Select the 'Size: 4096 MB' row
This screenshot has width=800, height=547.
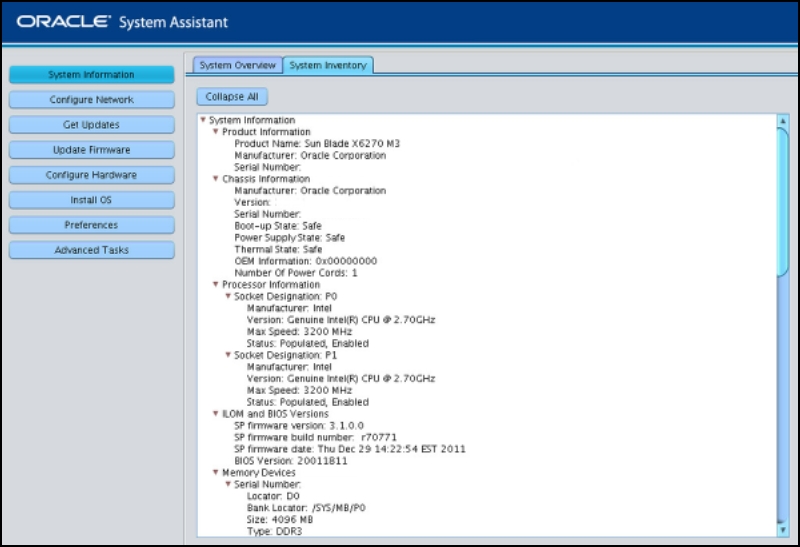pos(280,519)
